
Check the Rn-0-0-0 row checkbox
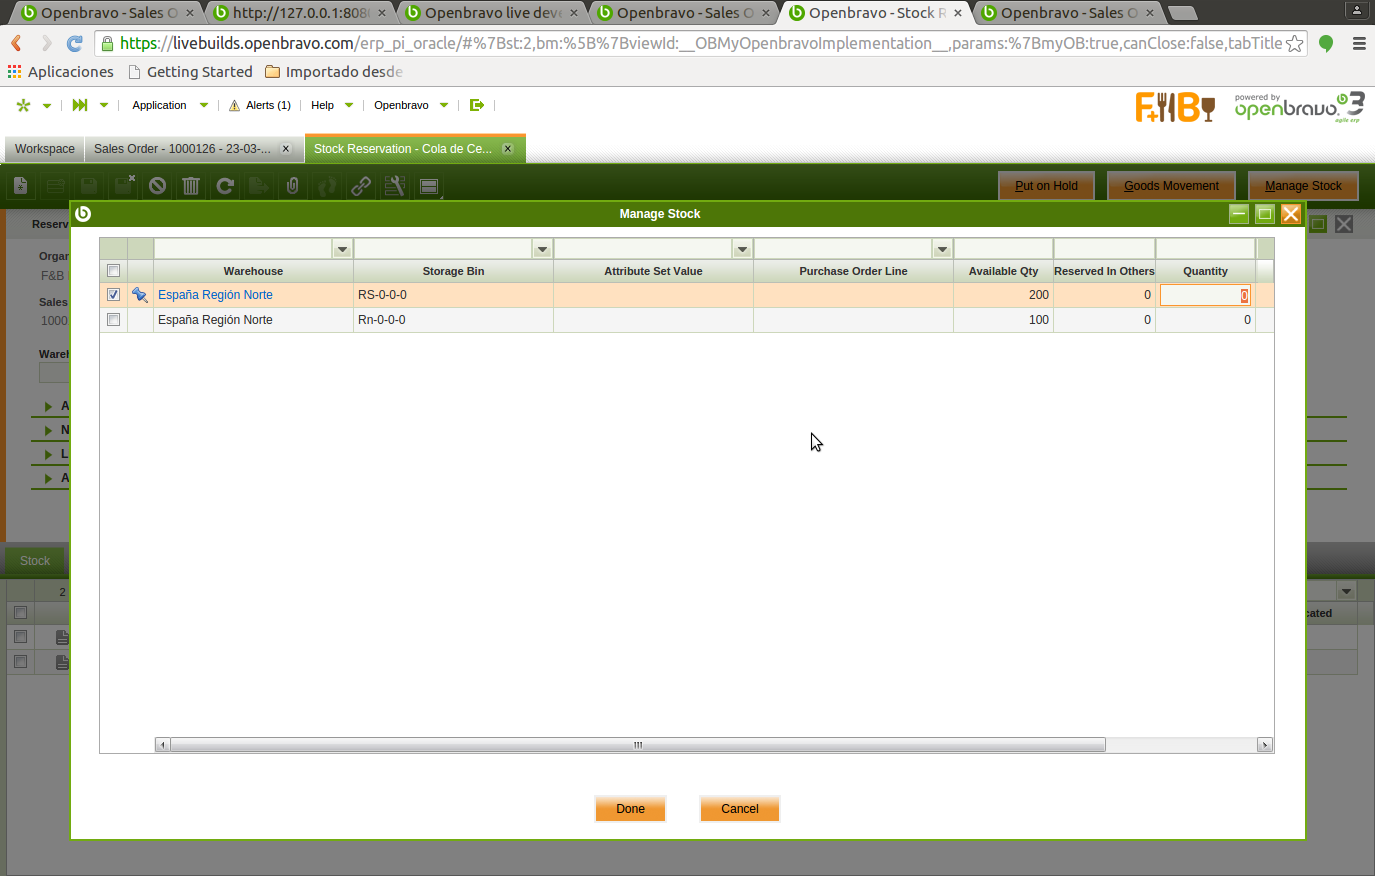pos(113,320)
